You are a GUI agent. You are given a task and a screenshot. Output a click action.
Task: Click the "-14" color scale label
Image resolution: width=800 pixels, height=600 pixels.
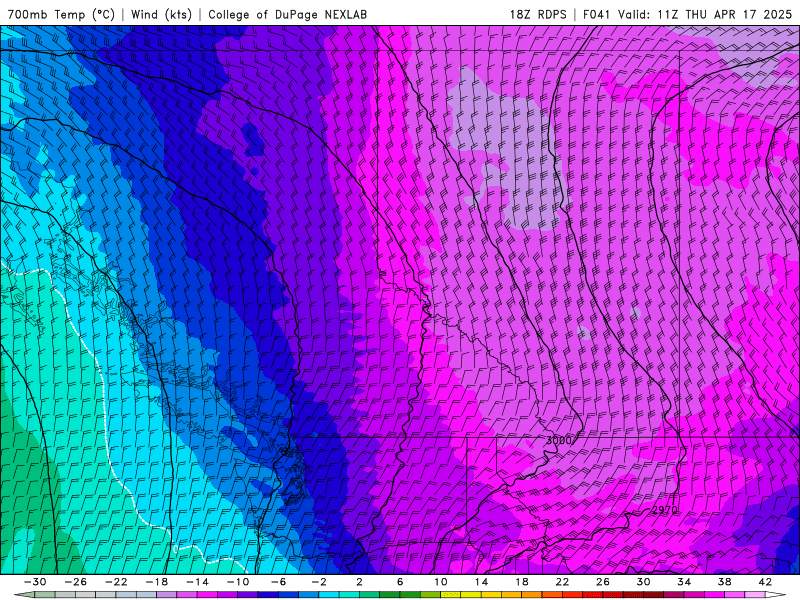click(x=197, y=582)
